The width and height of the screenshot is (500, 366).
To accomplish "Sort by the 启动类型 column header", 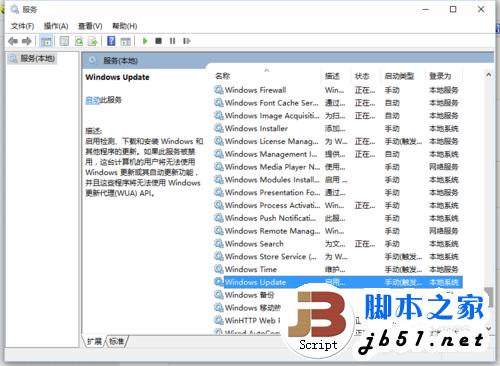I will [399, 76].
